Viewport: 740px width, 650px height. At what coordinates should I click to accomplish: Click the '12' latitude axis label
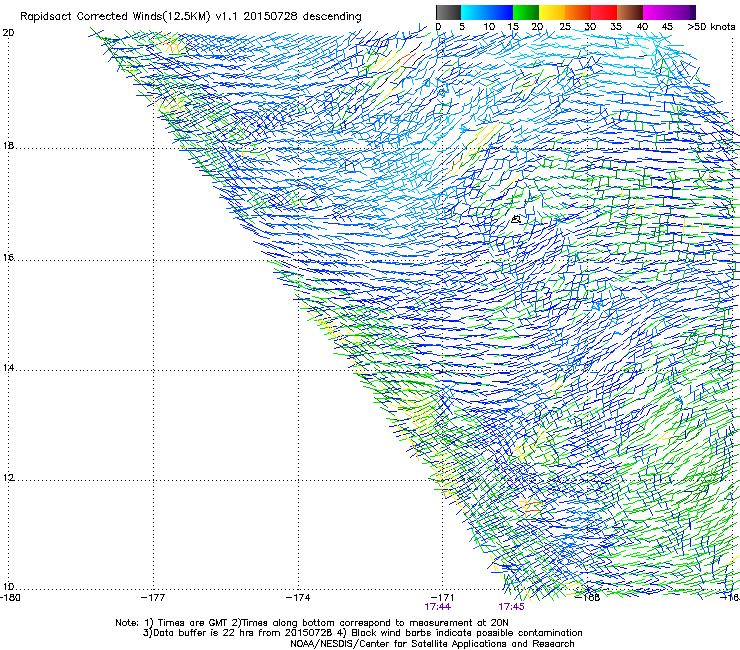(8, 478)
